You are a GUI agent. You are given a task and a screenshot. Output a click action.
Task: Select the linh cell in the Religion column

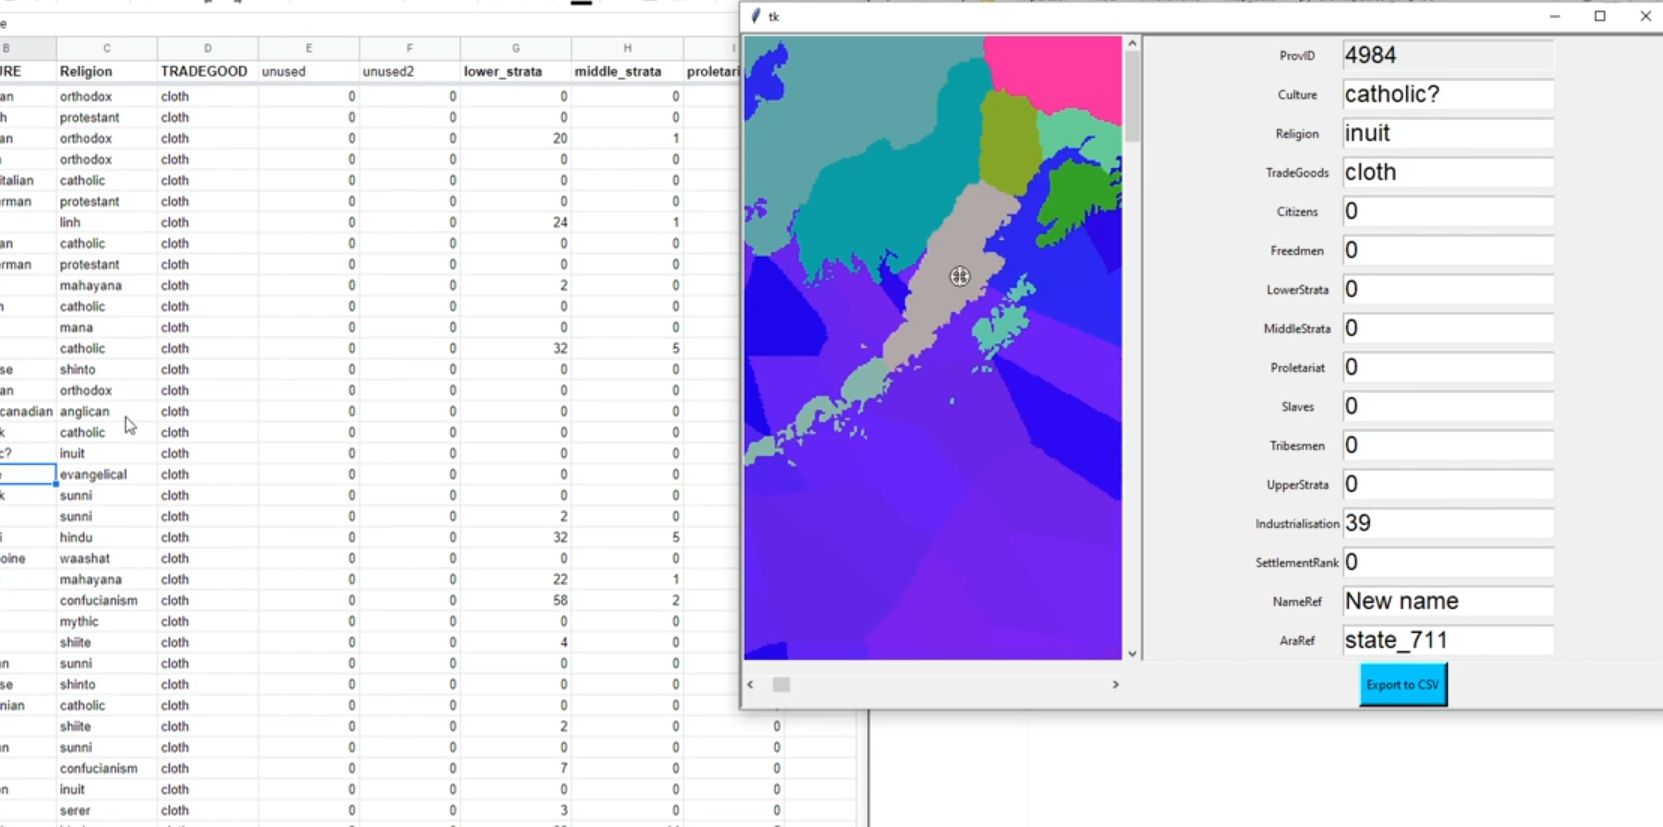click(x=107, y=223)
